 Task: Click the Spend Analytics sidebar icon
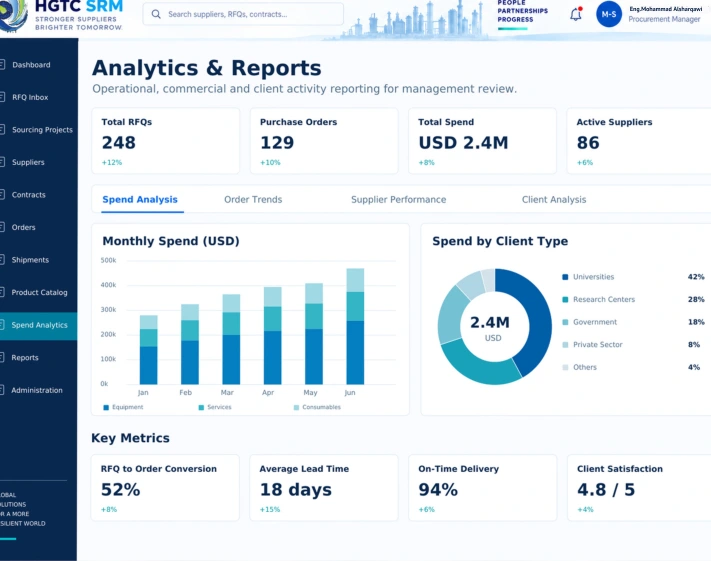pyautogui.click(x=2, y=325)
